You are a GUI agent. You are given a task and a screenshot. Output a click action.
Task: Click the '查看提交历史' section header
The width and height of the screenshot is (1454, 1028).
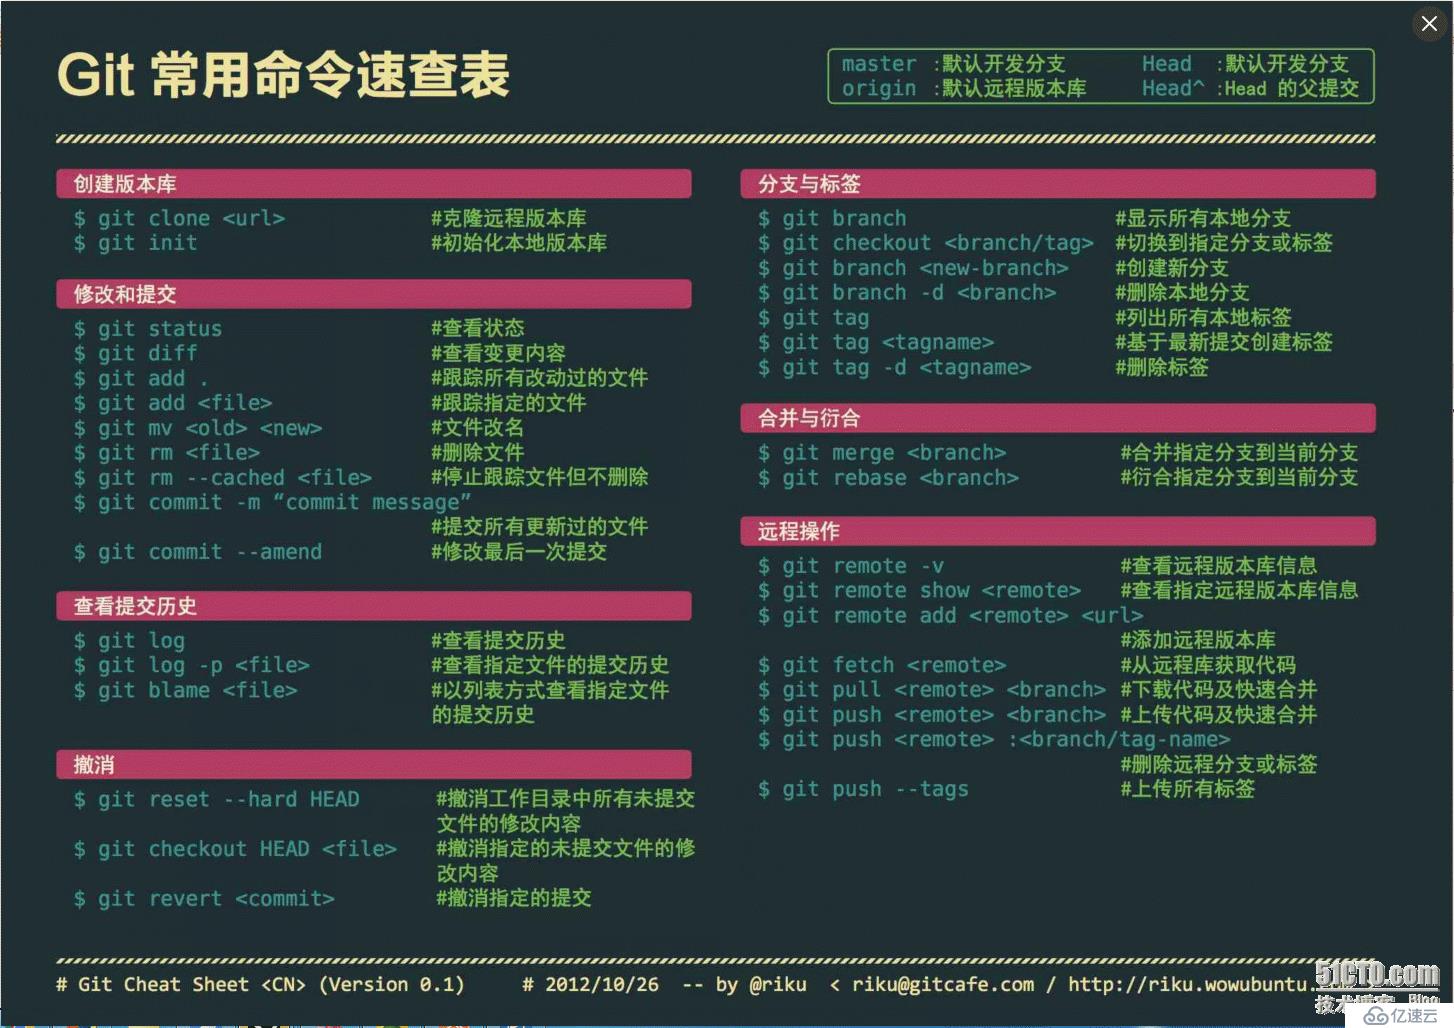pyautogui.click(x=374, y=606)
